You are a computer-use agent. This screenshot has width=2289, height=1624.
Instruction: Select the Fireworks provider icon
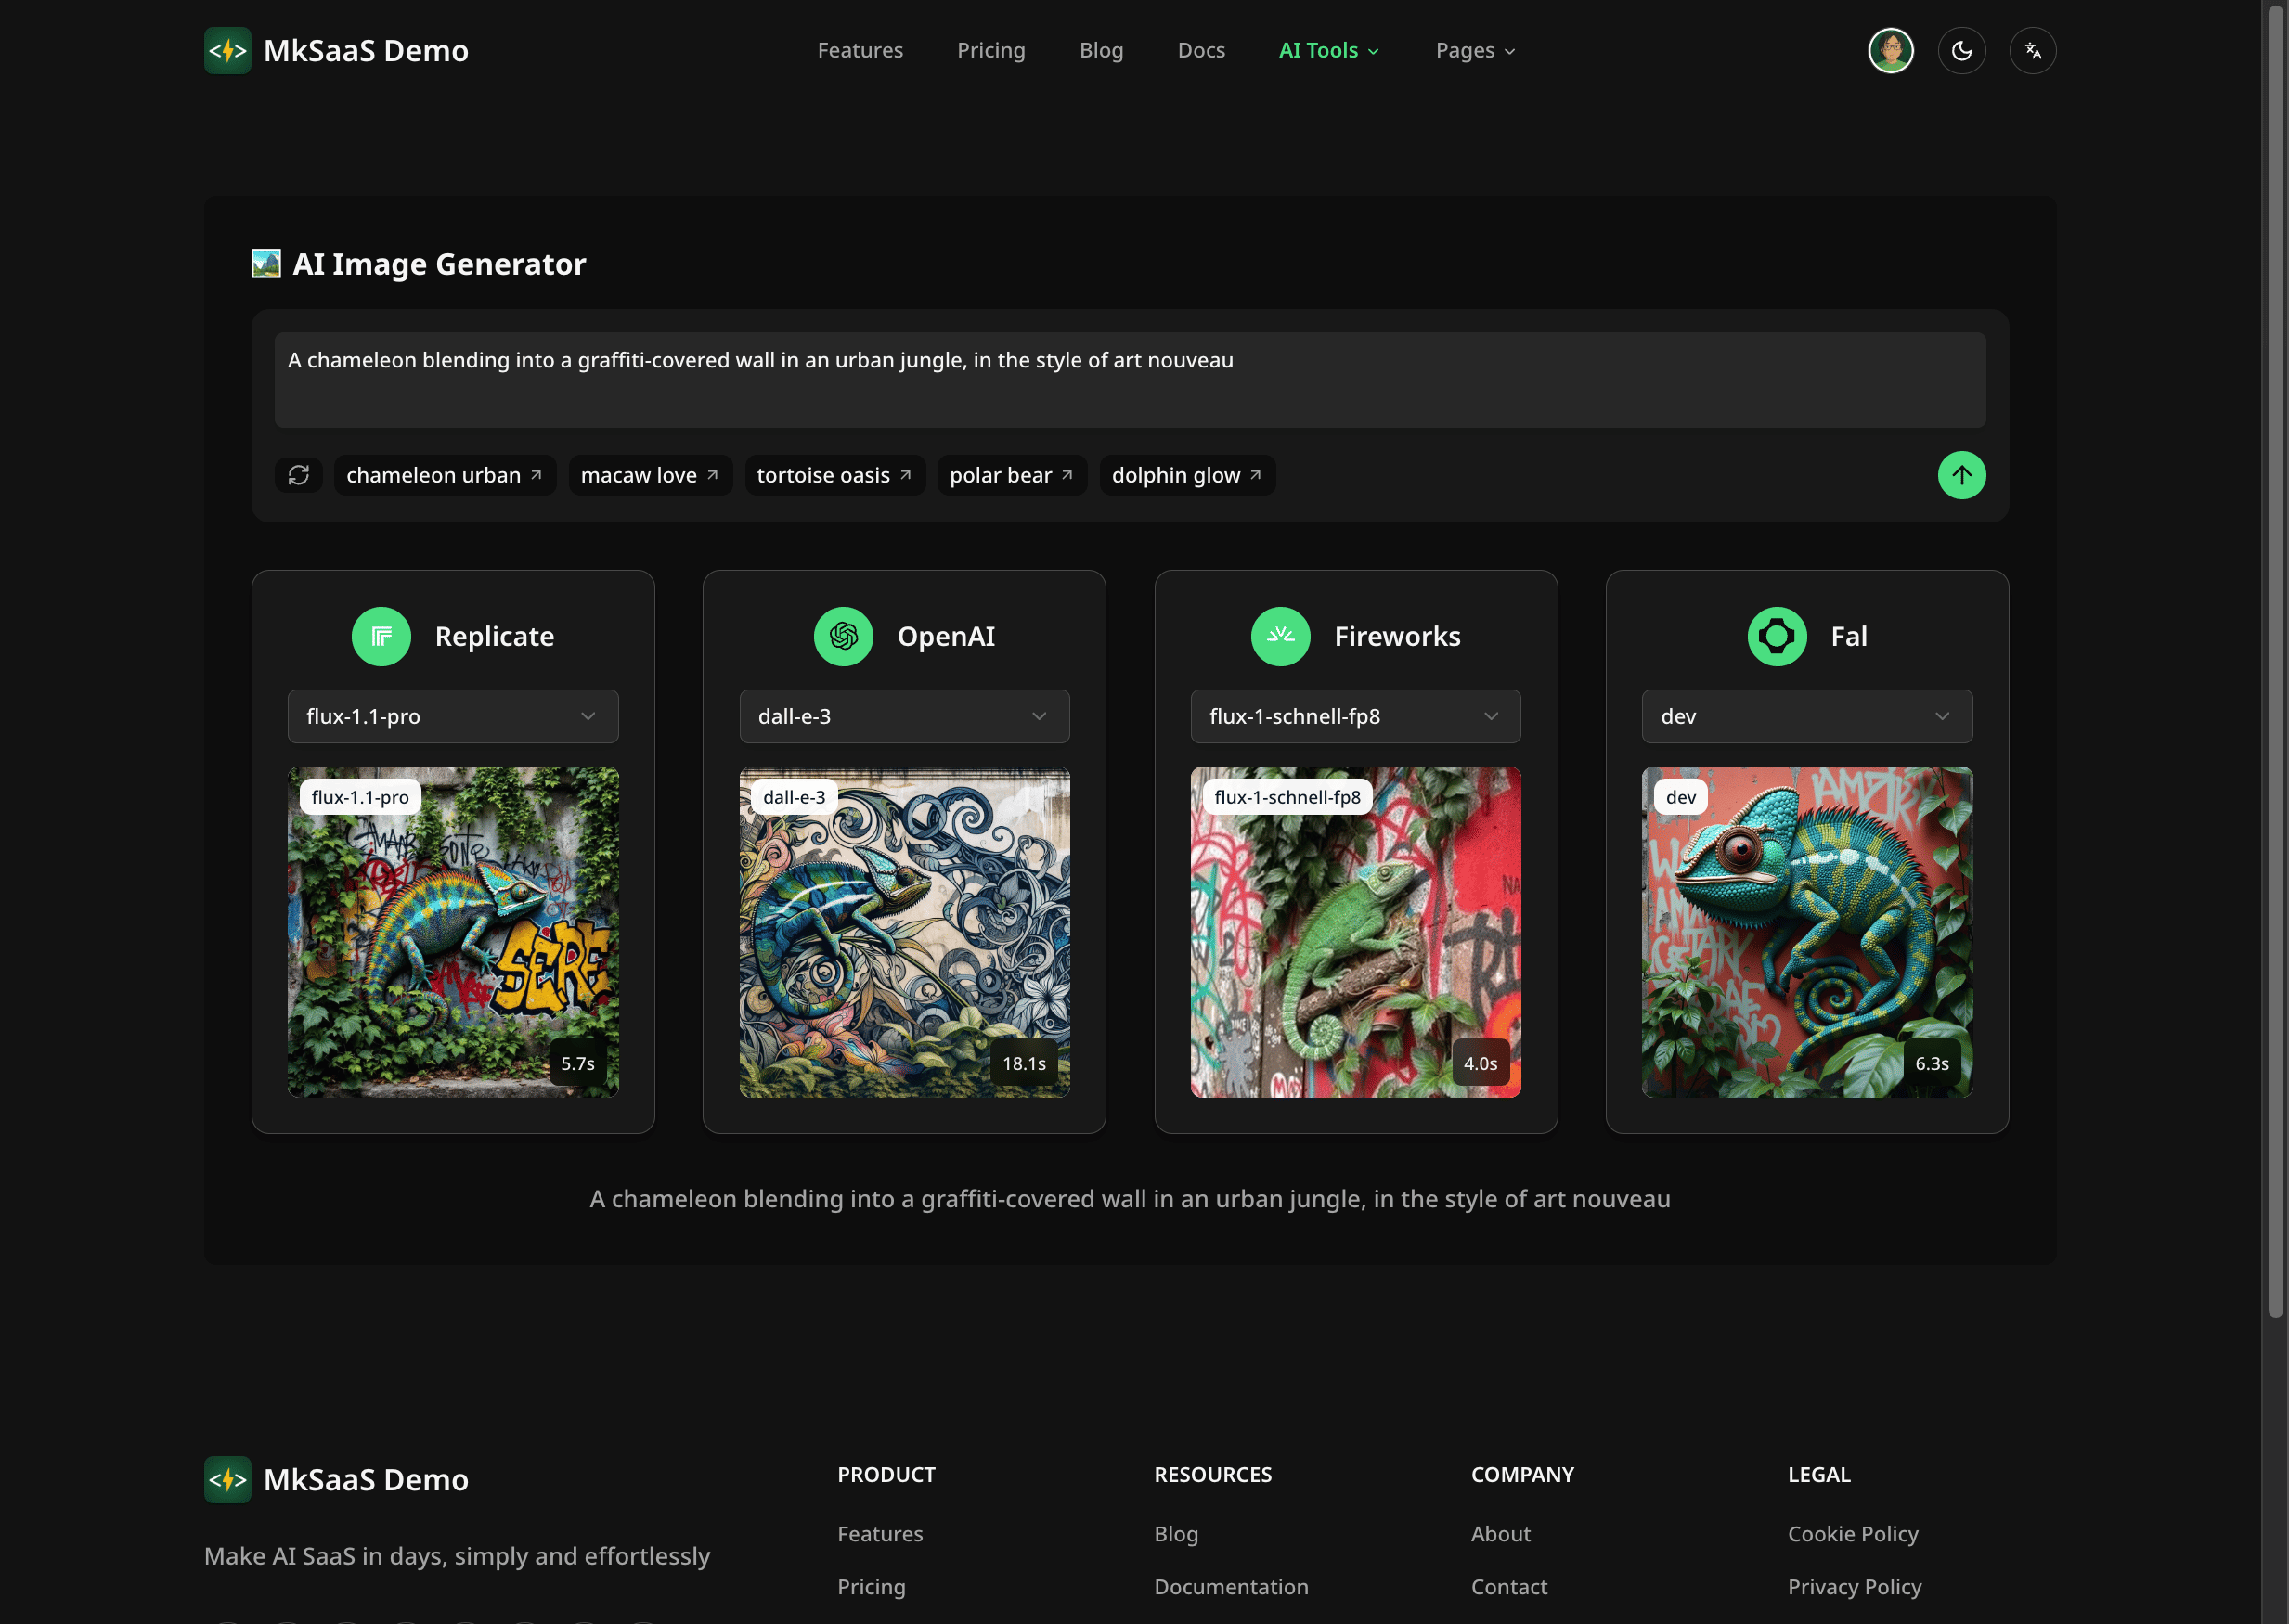(x=1281, y=636)
